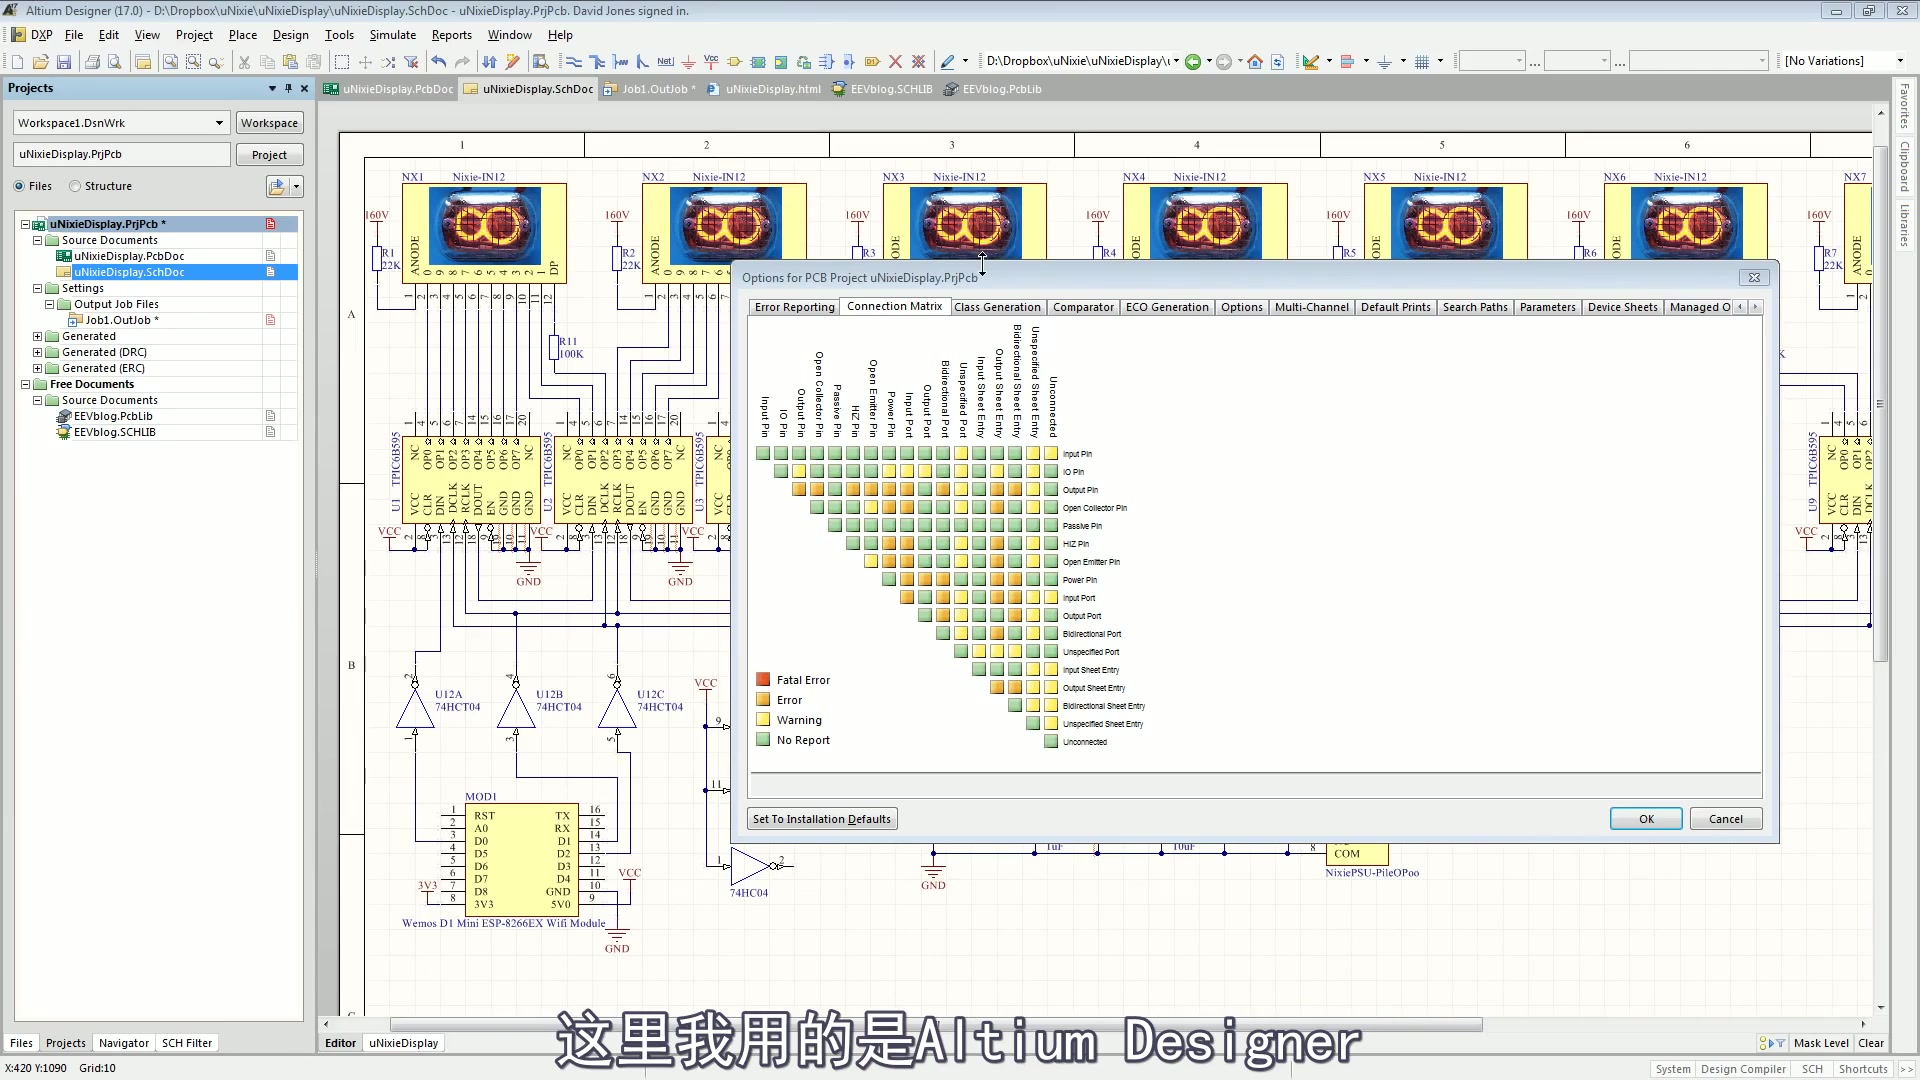Switch to the Comparator tab
Screen dimensions: 1920x1080
[x=1083, y=307]
